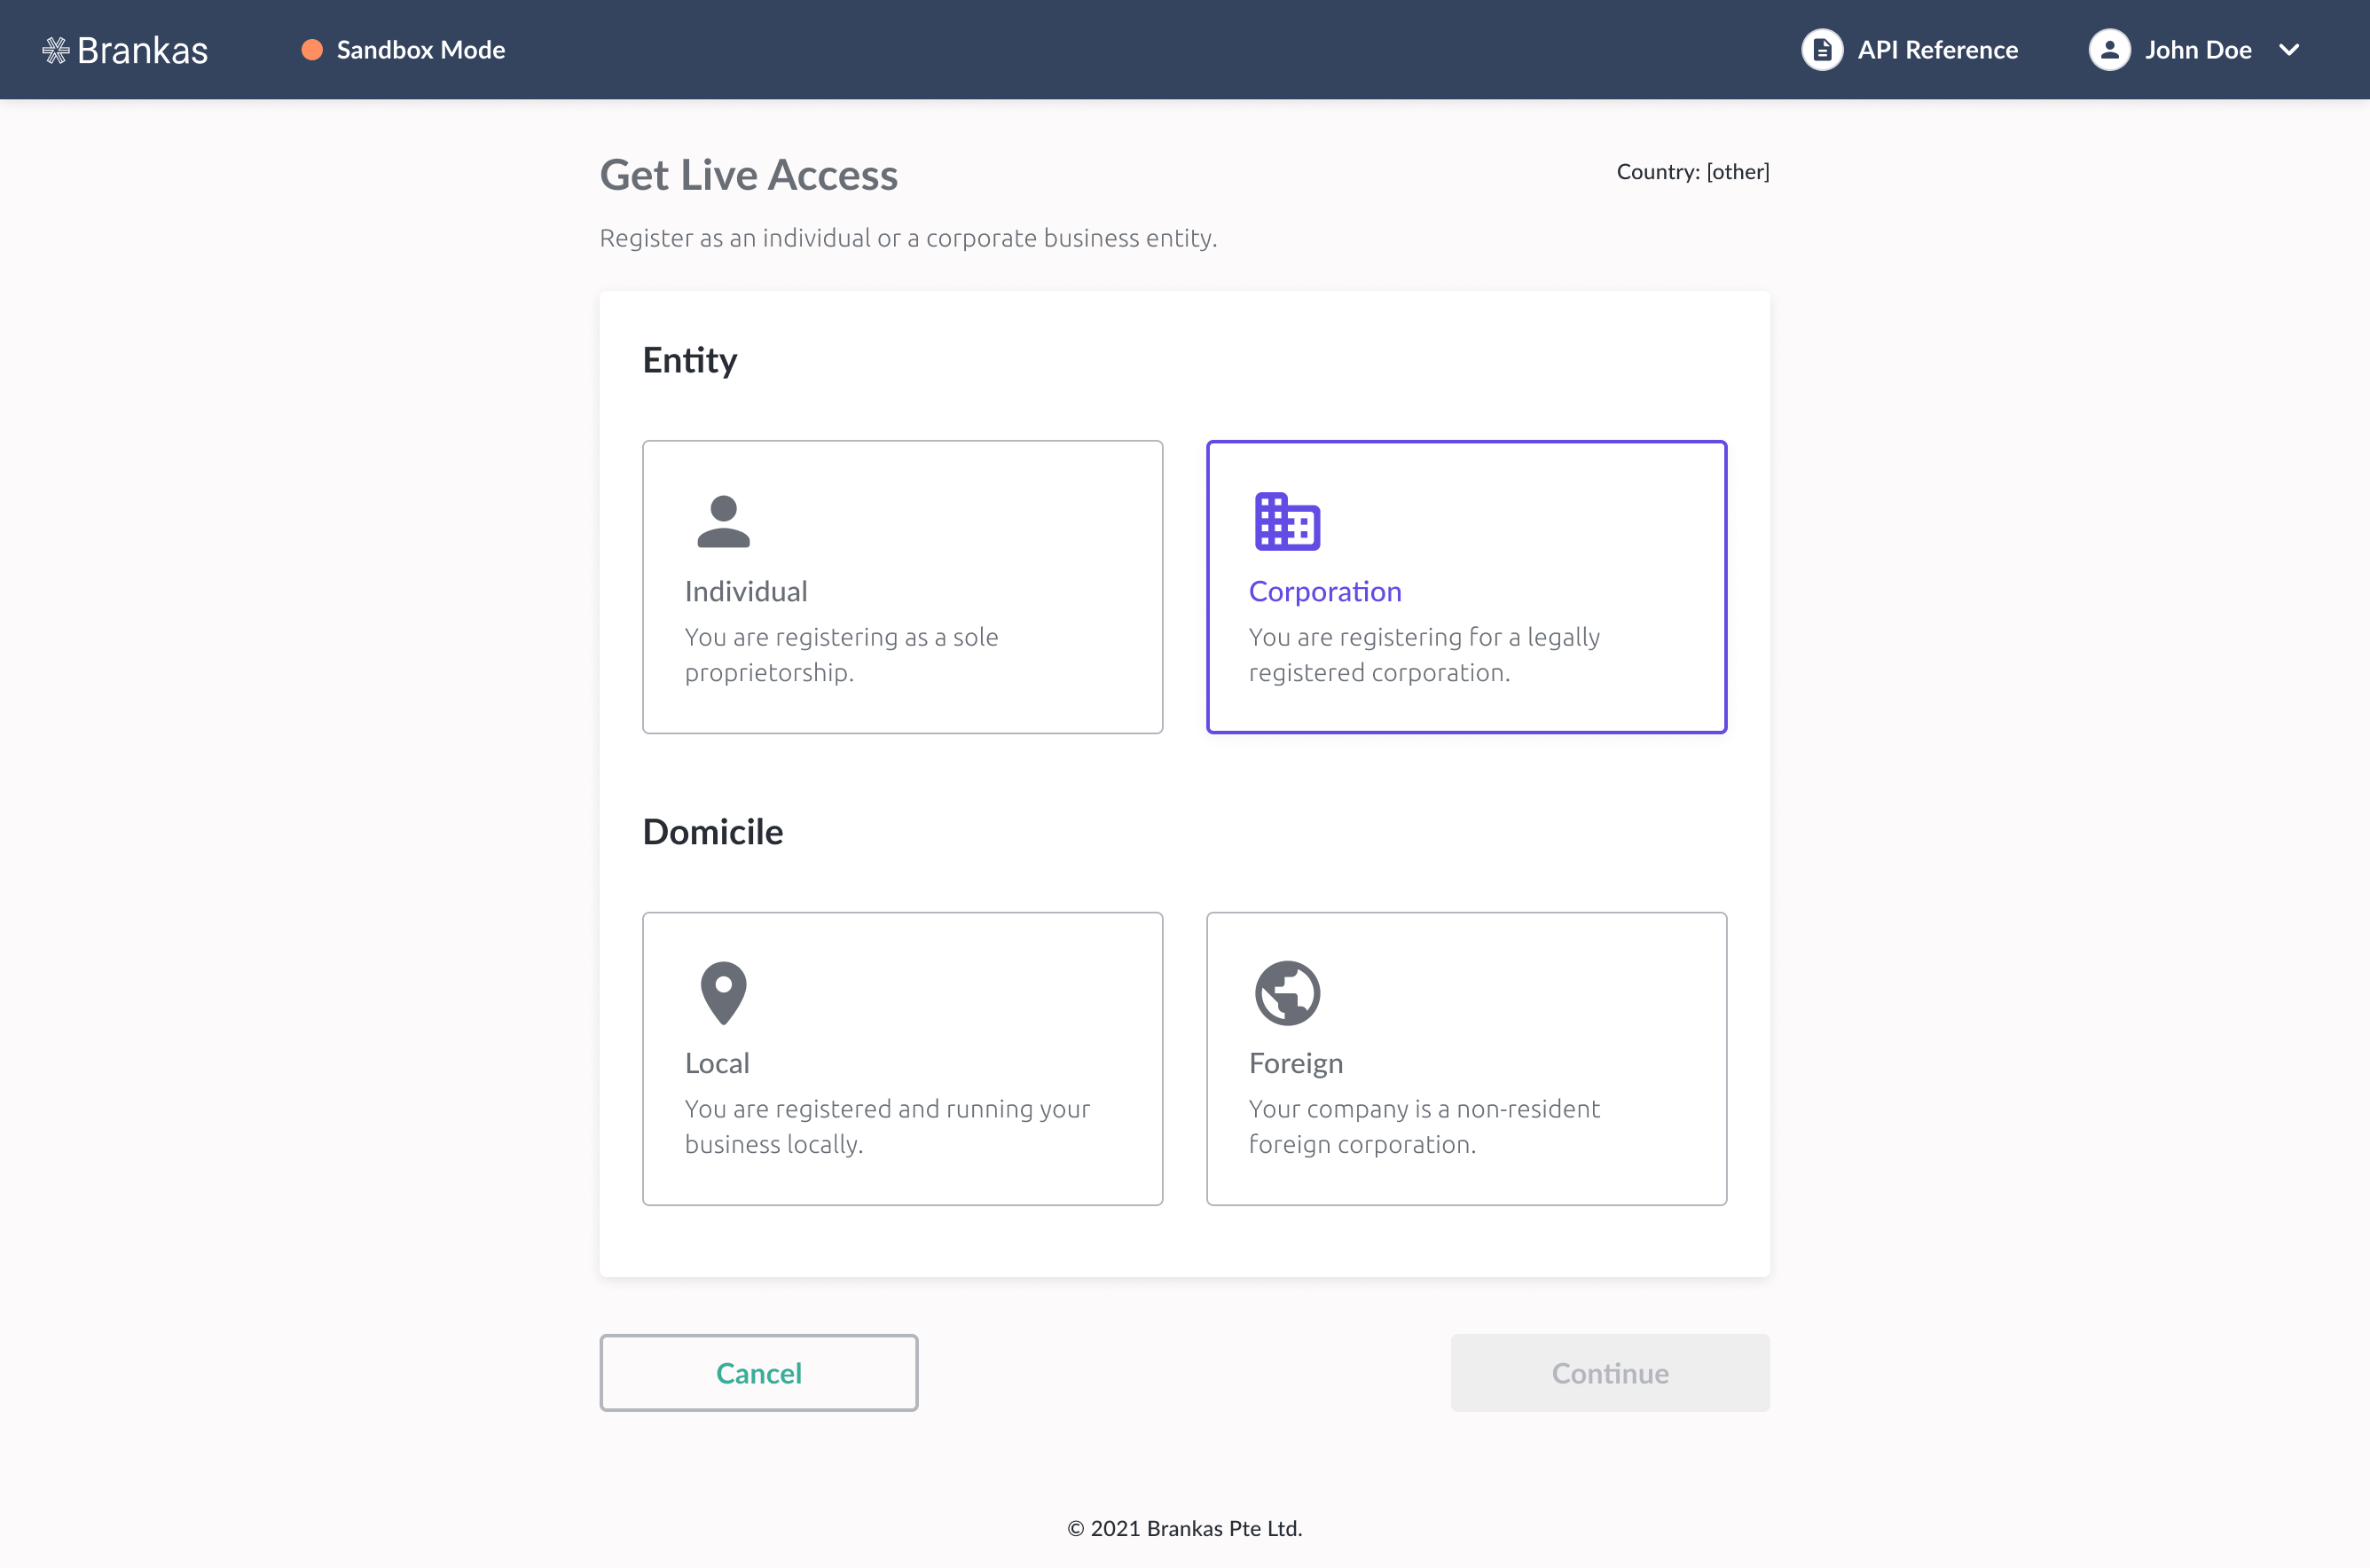The height and width of the screenshot is (1568, 2370).
Task: Click the Local map pin icon
Action: click(723, 992)
